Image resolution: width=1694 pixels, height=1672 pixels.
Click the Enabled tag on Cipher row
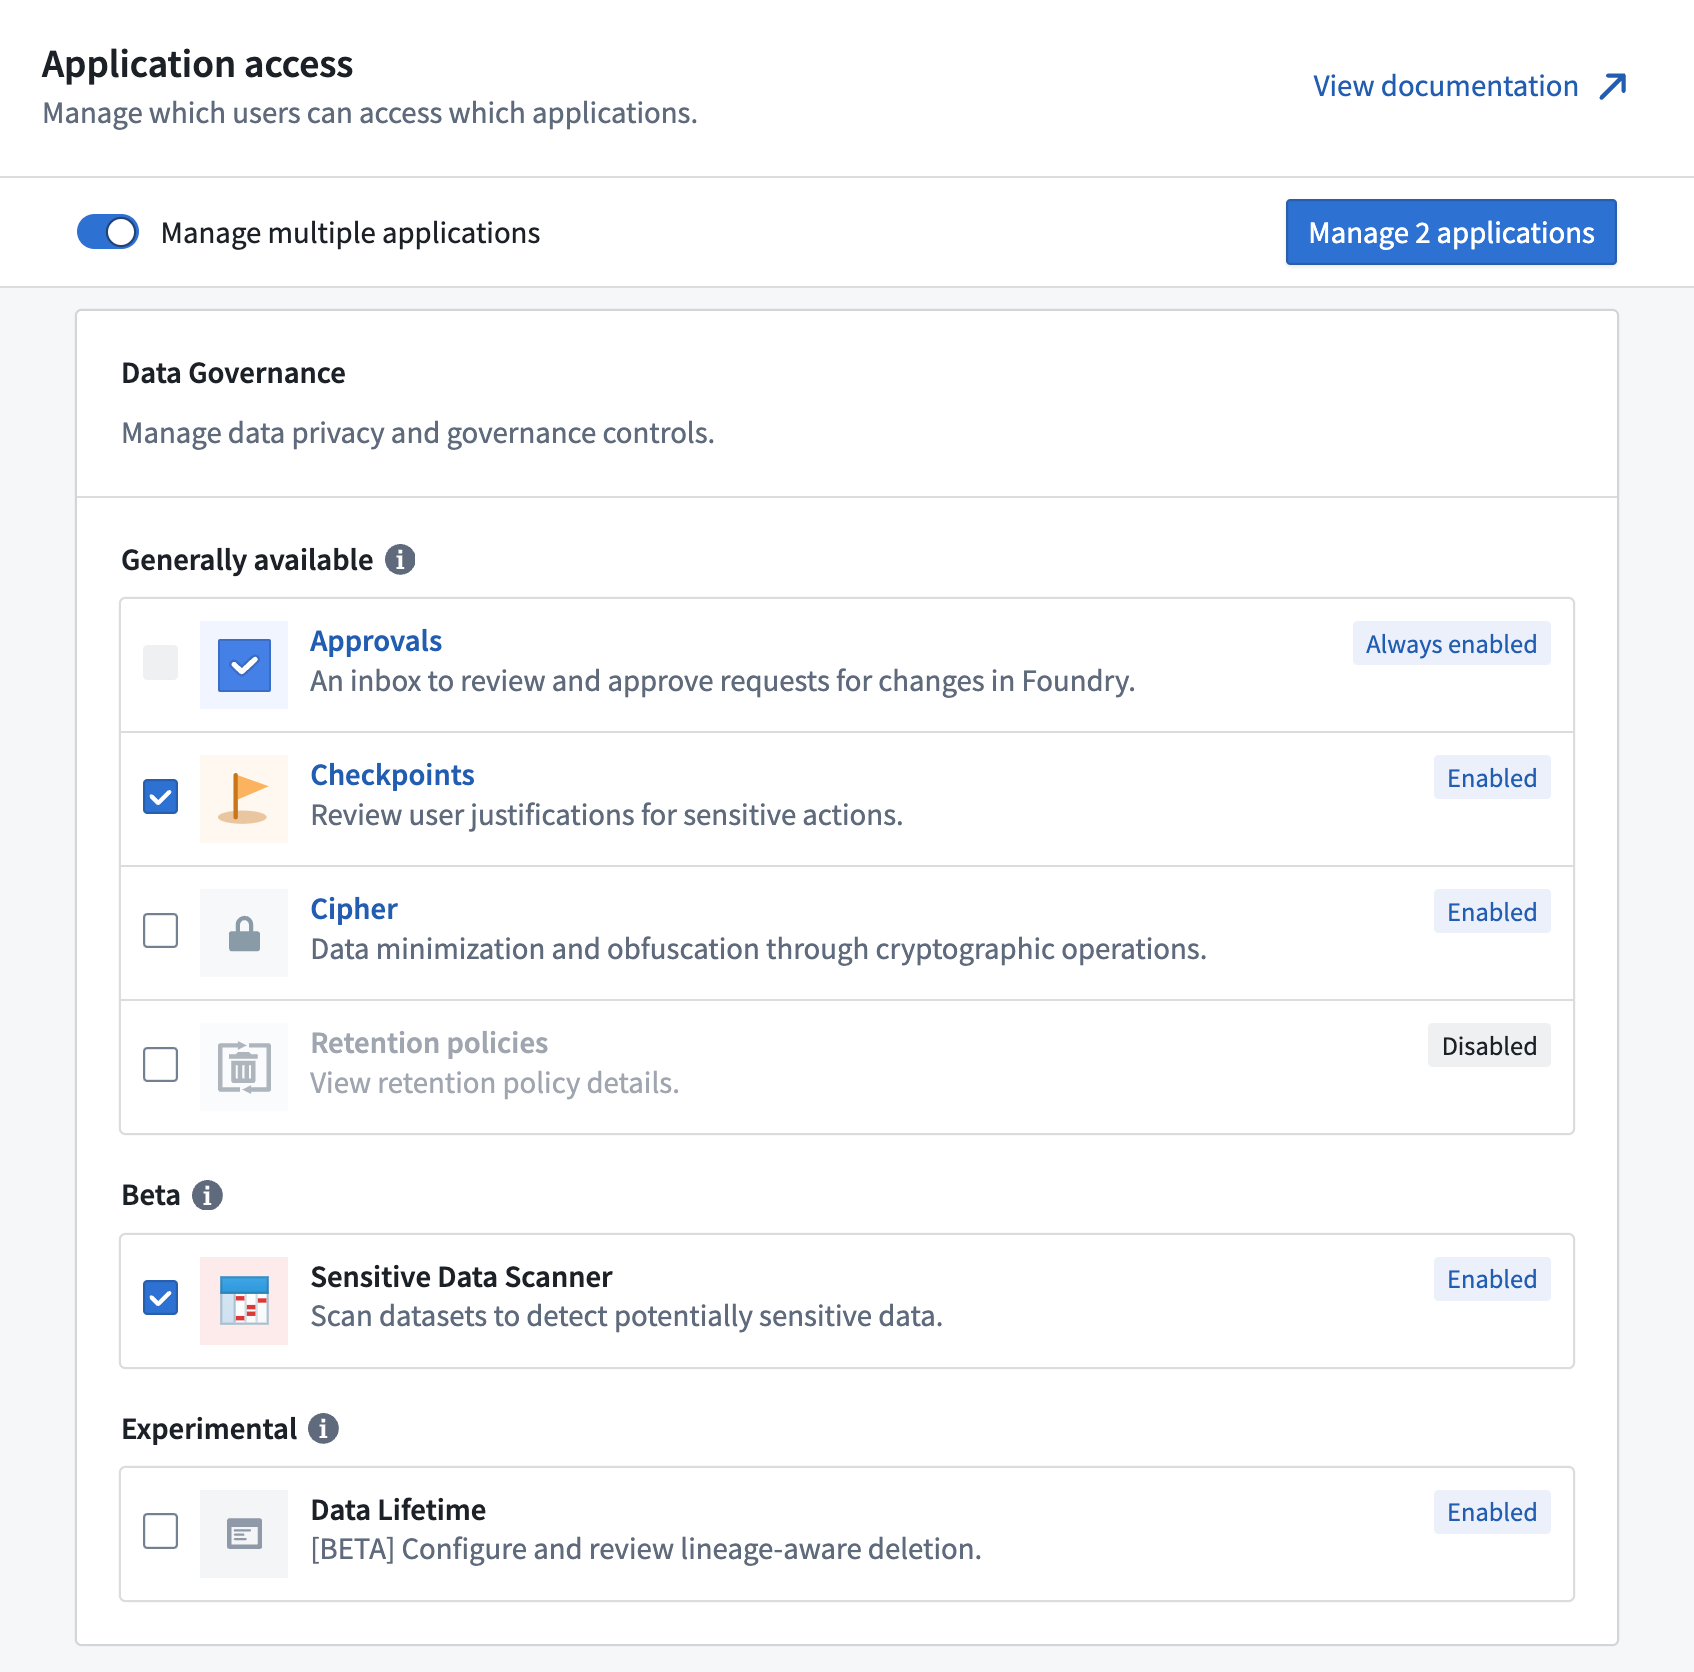(1492, 912)
